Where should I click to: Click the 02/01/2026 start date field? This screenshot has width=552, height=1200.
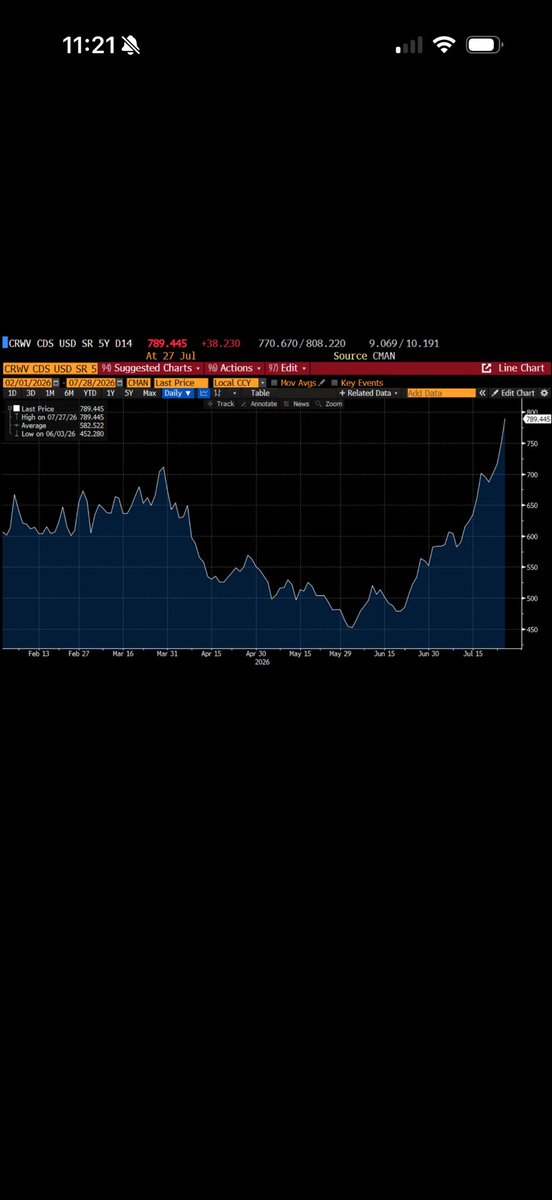[27, 382]
